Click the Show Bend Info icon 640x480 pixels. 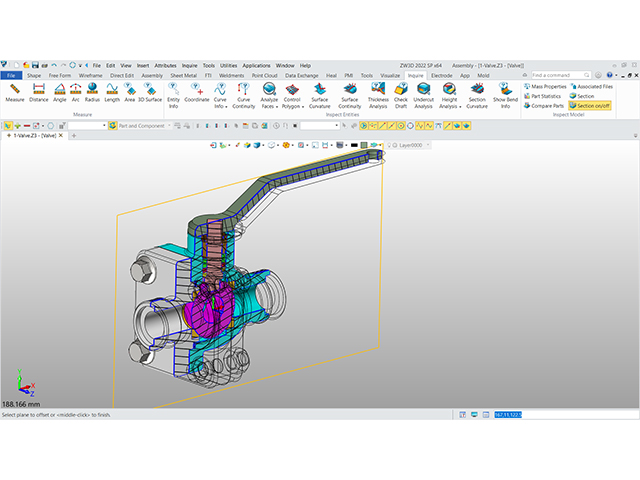click(x=505, y=96)
